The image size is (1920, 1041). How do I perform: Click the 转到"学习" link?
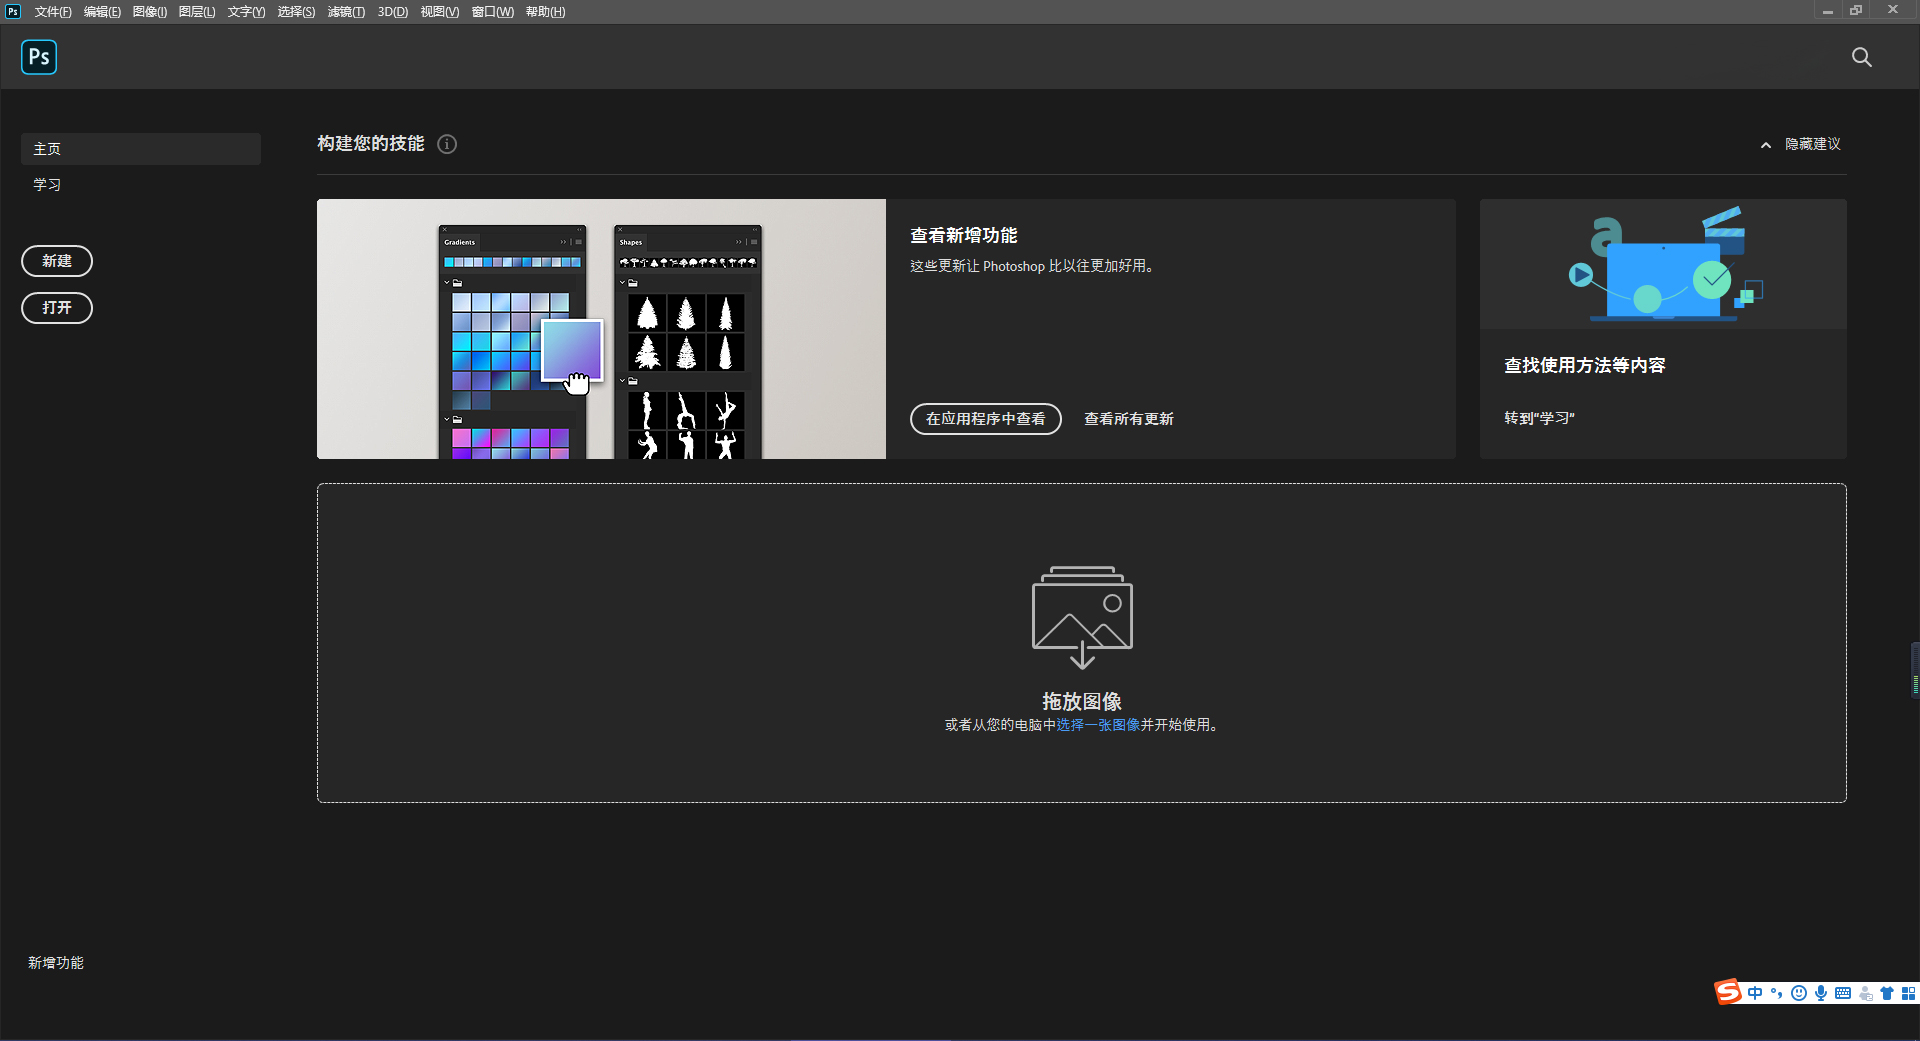[1540, 418]
